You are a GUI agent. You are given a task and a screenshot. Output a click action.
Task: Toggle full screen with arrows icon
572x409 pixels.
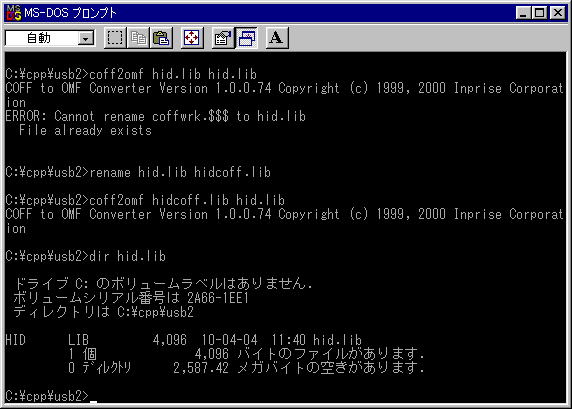[x=192, y=38]
